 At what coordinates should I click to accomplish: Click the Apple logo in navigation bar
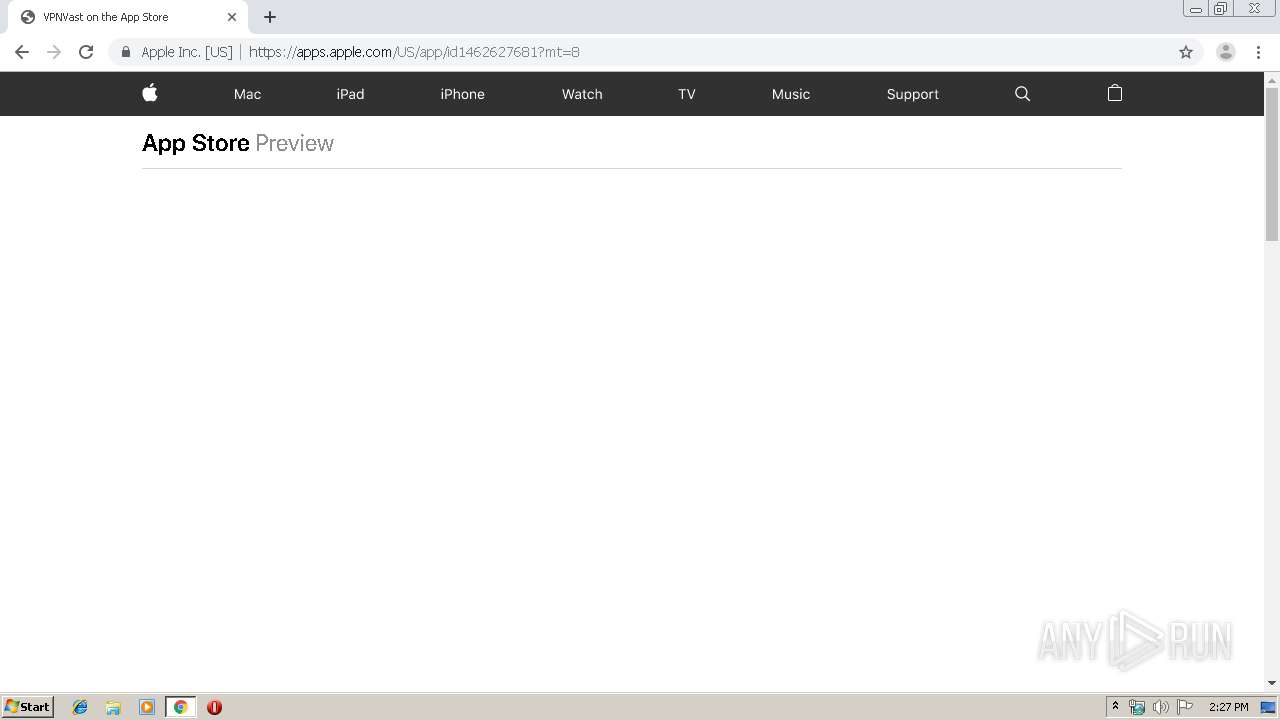coord(150,93)
